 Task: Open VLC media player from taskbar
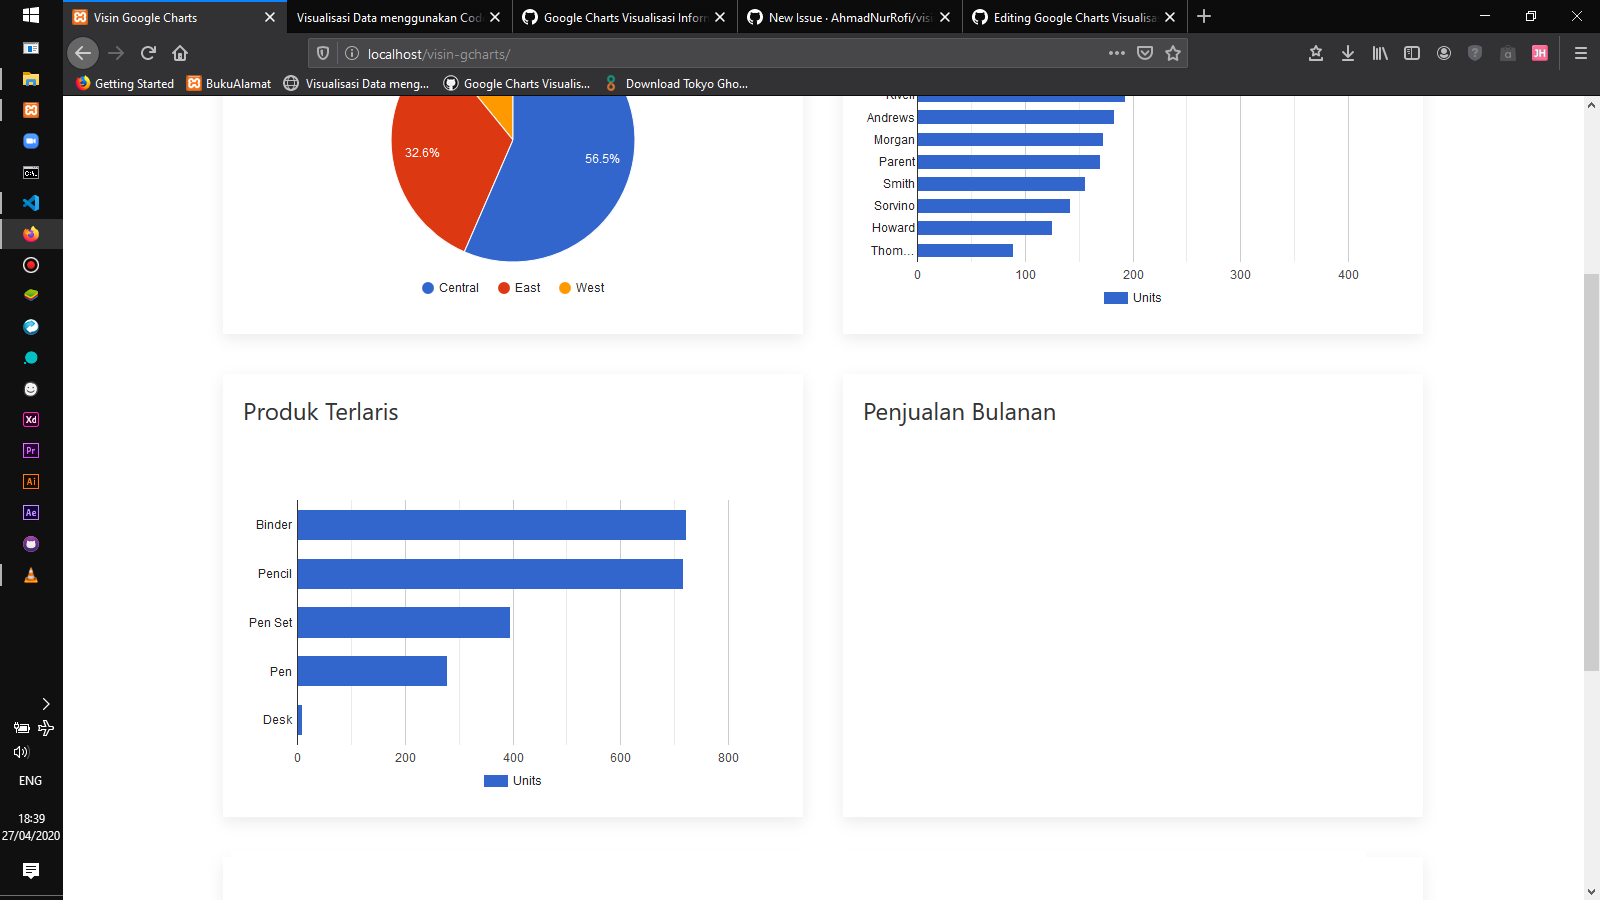click(31, 575)
